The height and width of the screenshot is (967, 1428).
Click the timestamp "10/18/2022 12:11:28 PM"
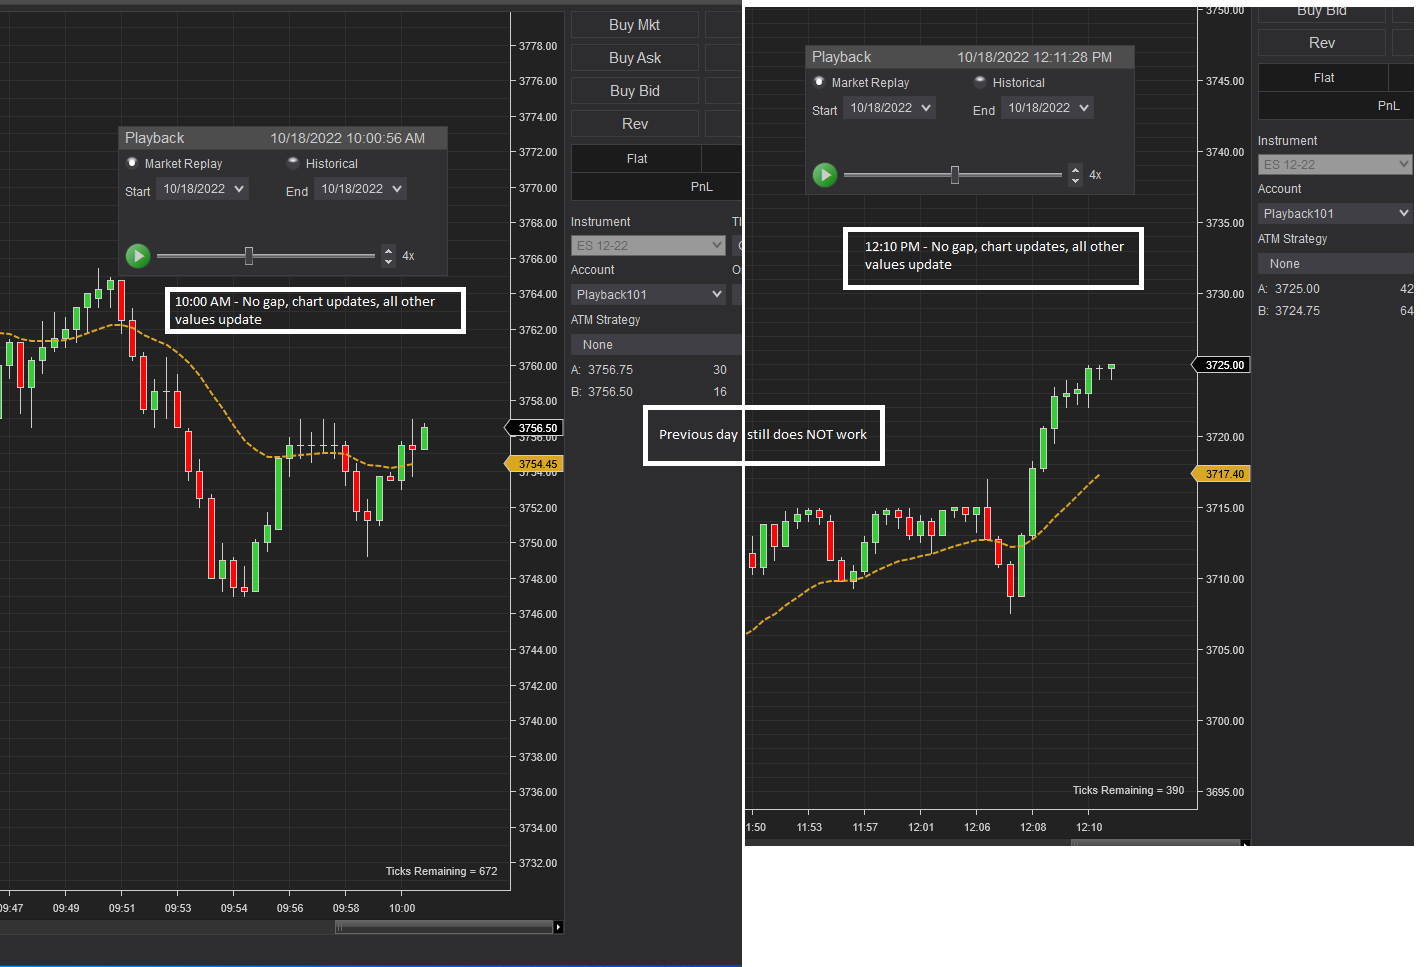click(1034, 57)
